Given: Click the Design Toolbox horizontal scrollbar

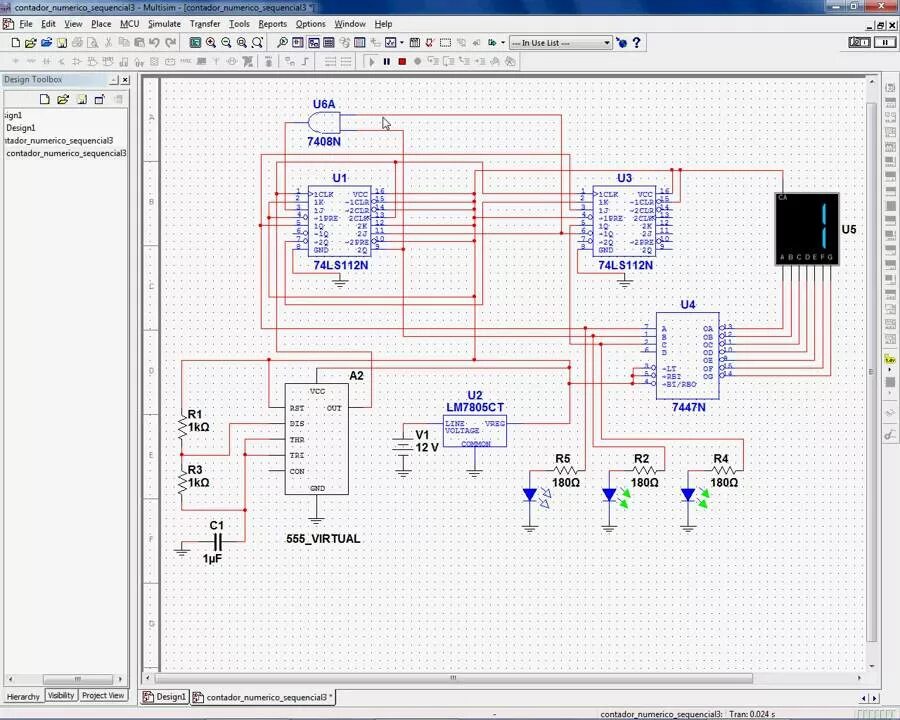Looking at the screenshot, I should 77,679.
